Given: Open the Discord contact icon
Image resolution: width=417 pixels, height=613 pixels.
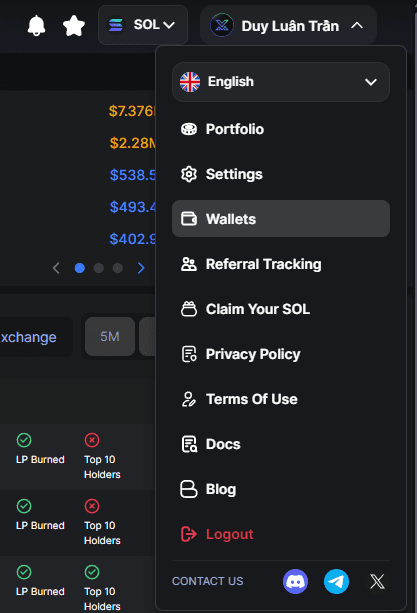Looking at the screenshot, I should pos(295,581).
